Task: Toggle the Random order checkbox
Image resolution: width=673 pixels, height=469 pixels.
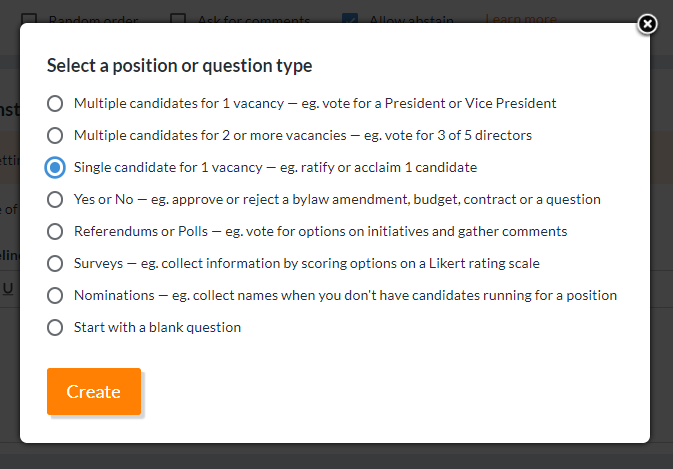Action: click(29, 19)
